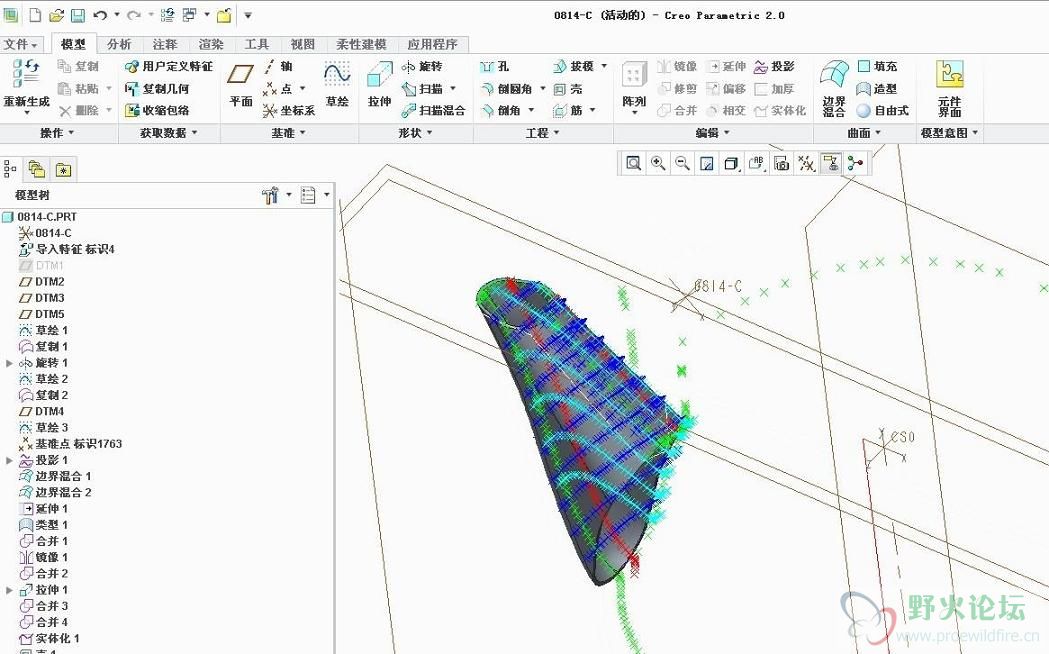The width and height of the screenshot is (1049, 654).
Task: Switch to the 渲染 ribbon tab
Action: [x=211, y=44]
